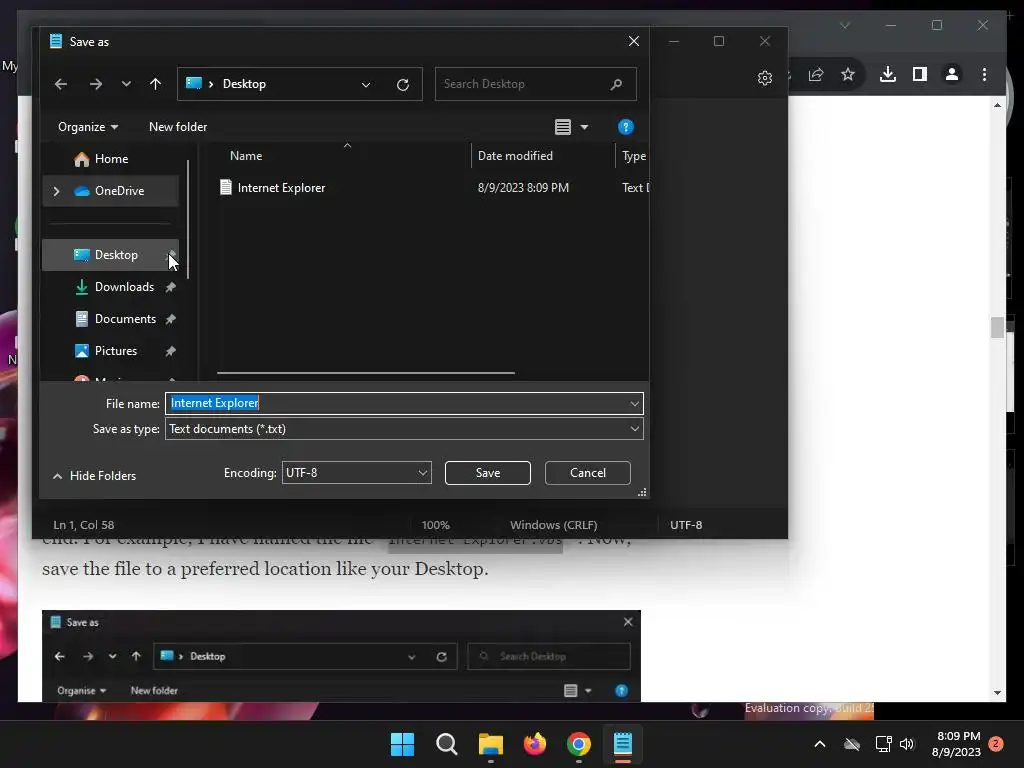
Task: Open recent locations chevron in Save as
Action: click(x=126, y=84)
